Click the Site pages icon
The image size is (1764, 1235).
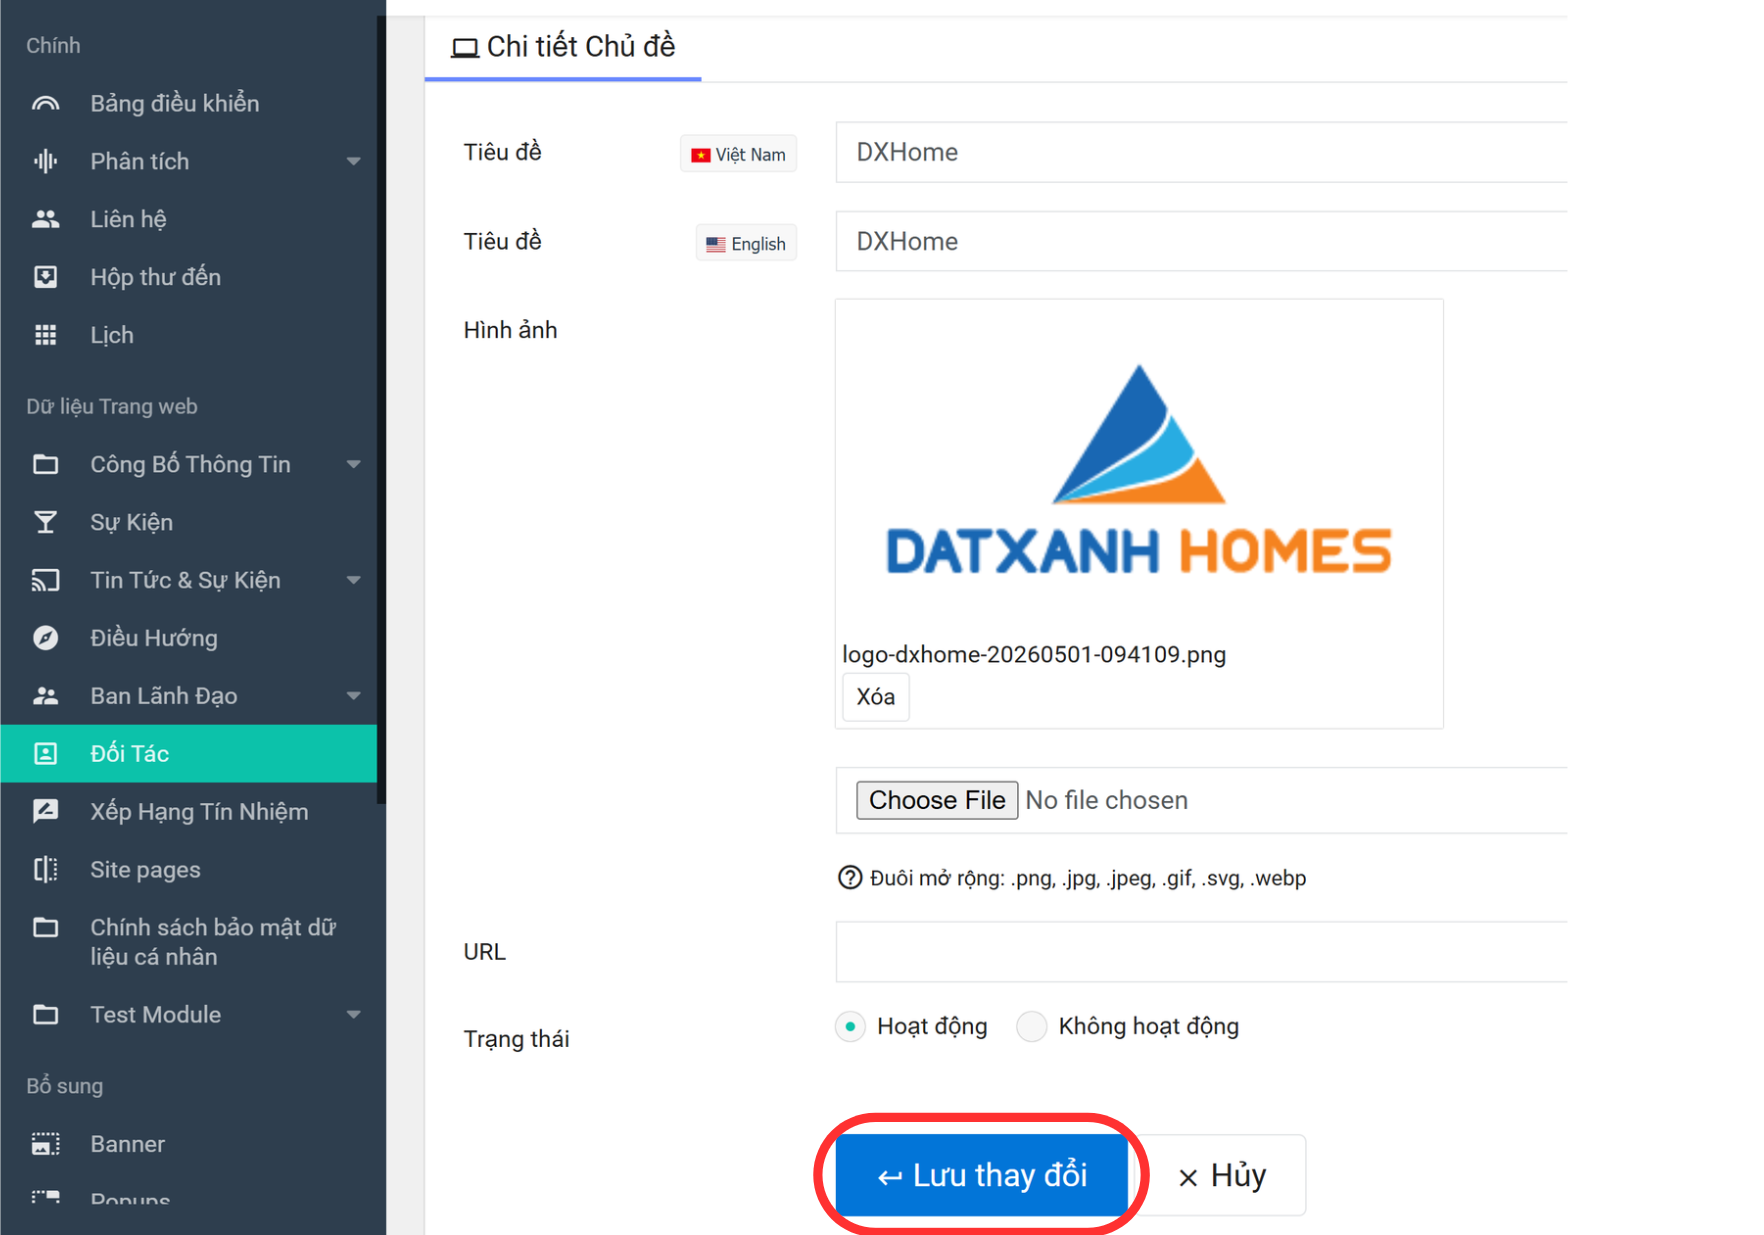point(45,869)
